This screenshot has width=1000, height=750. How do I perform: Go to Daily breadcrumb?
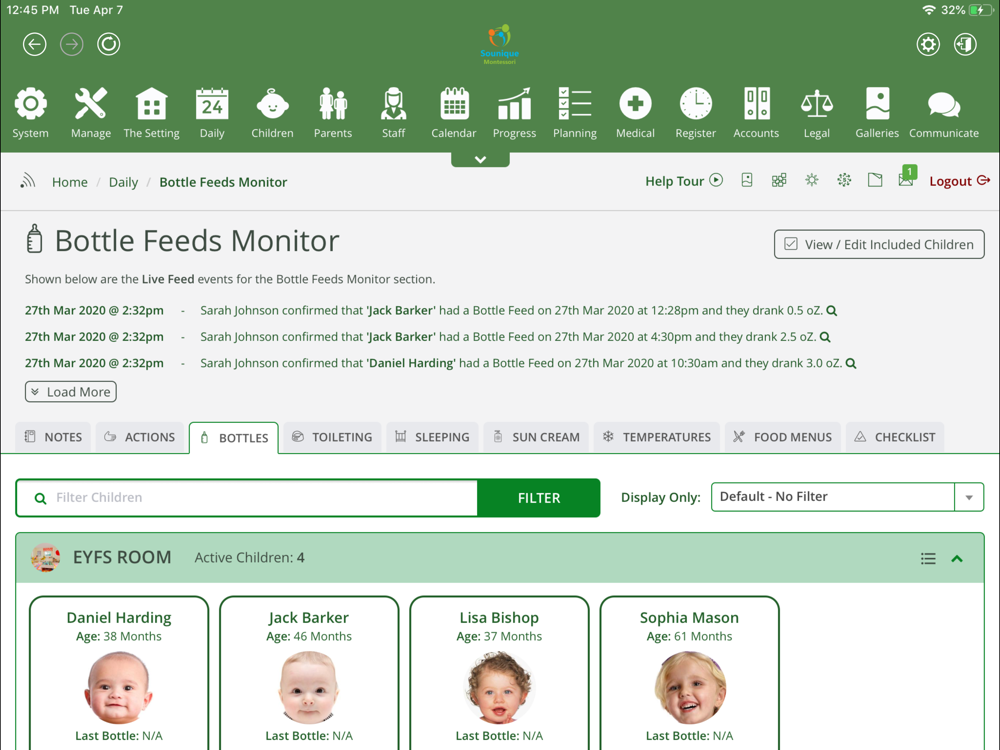pyautogui.click(x=123, y=182)
